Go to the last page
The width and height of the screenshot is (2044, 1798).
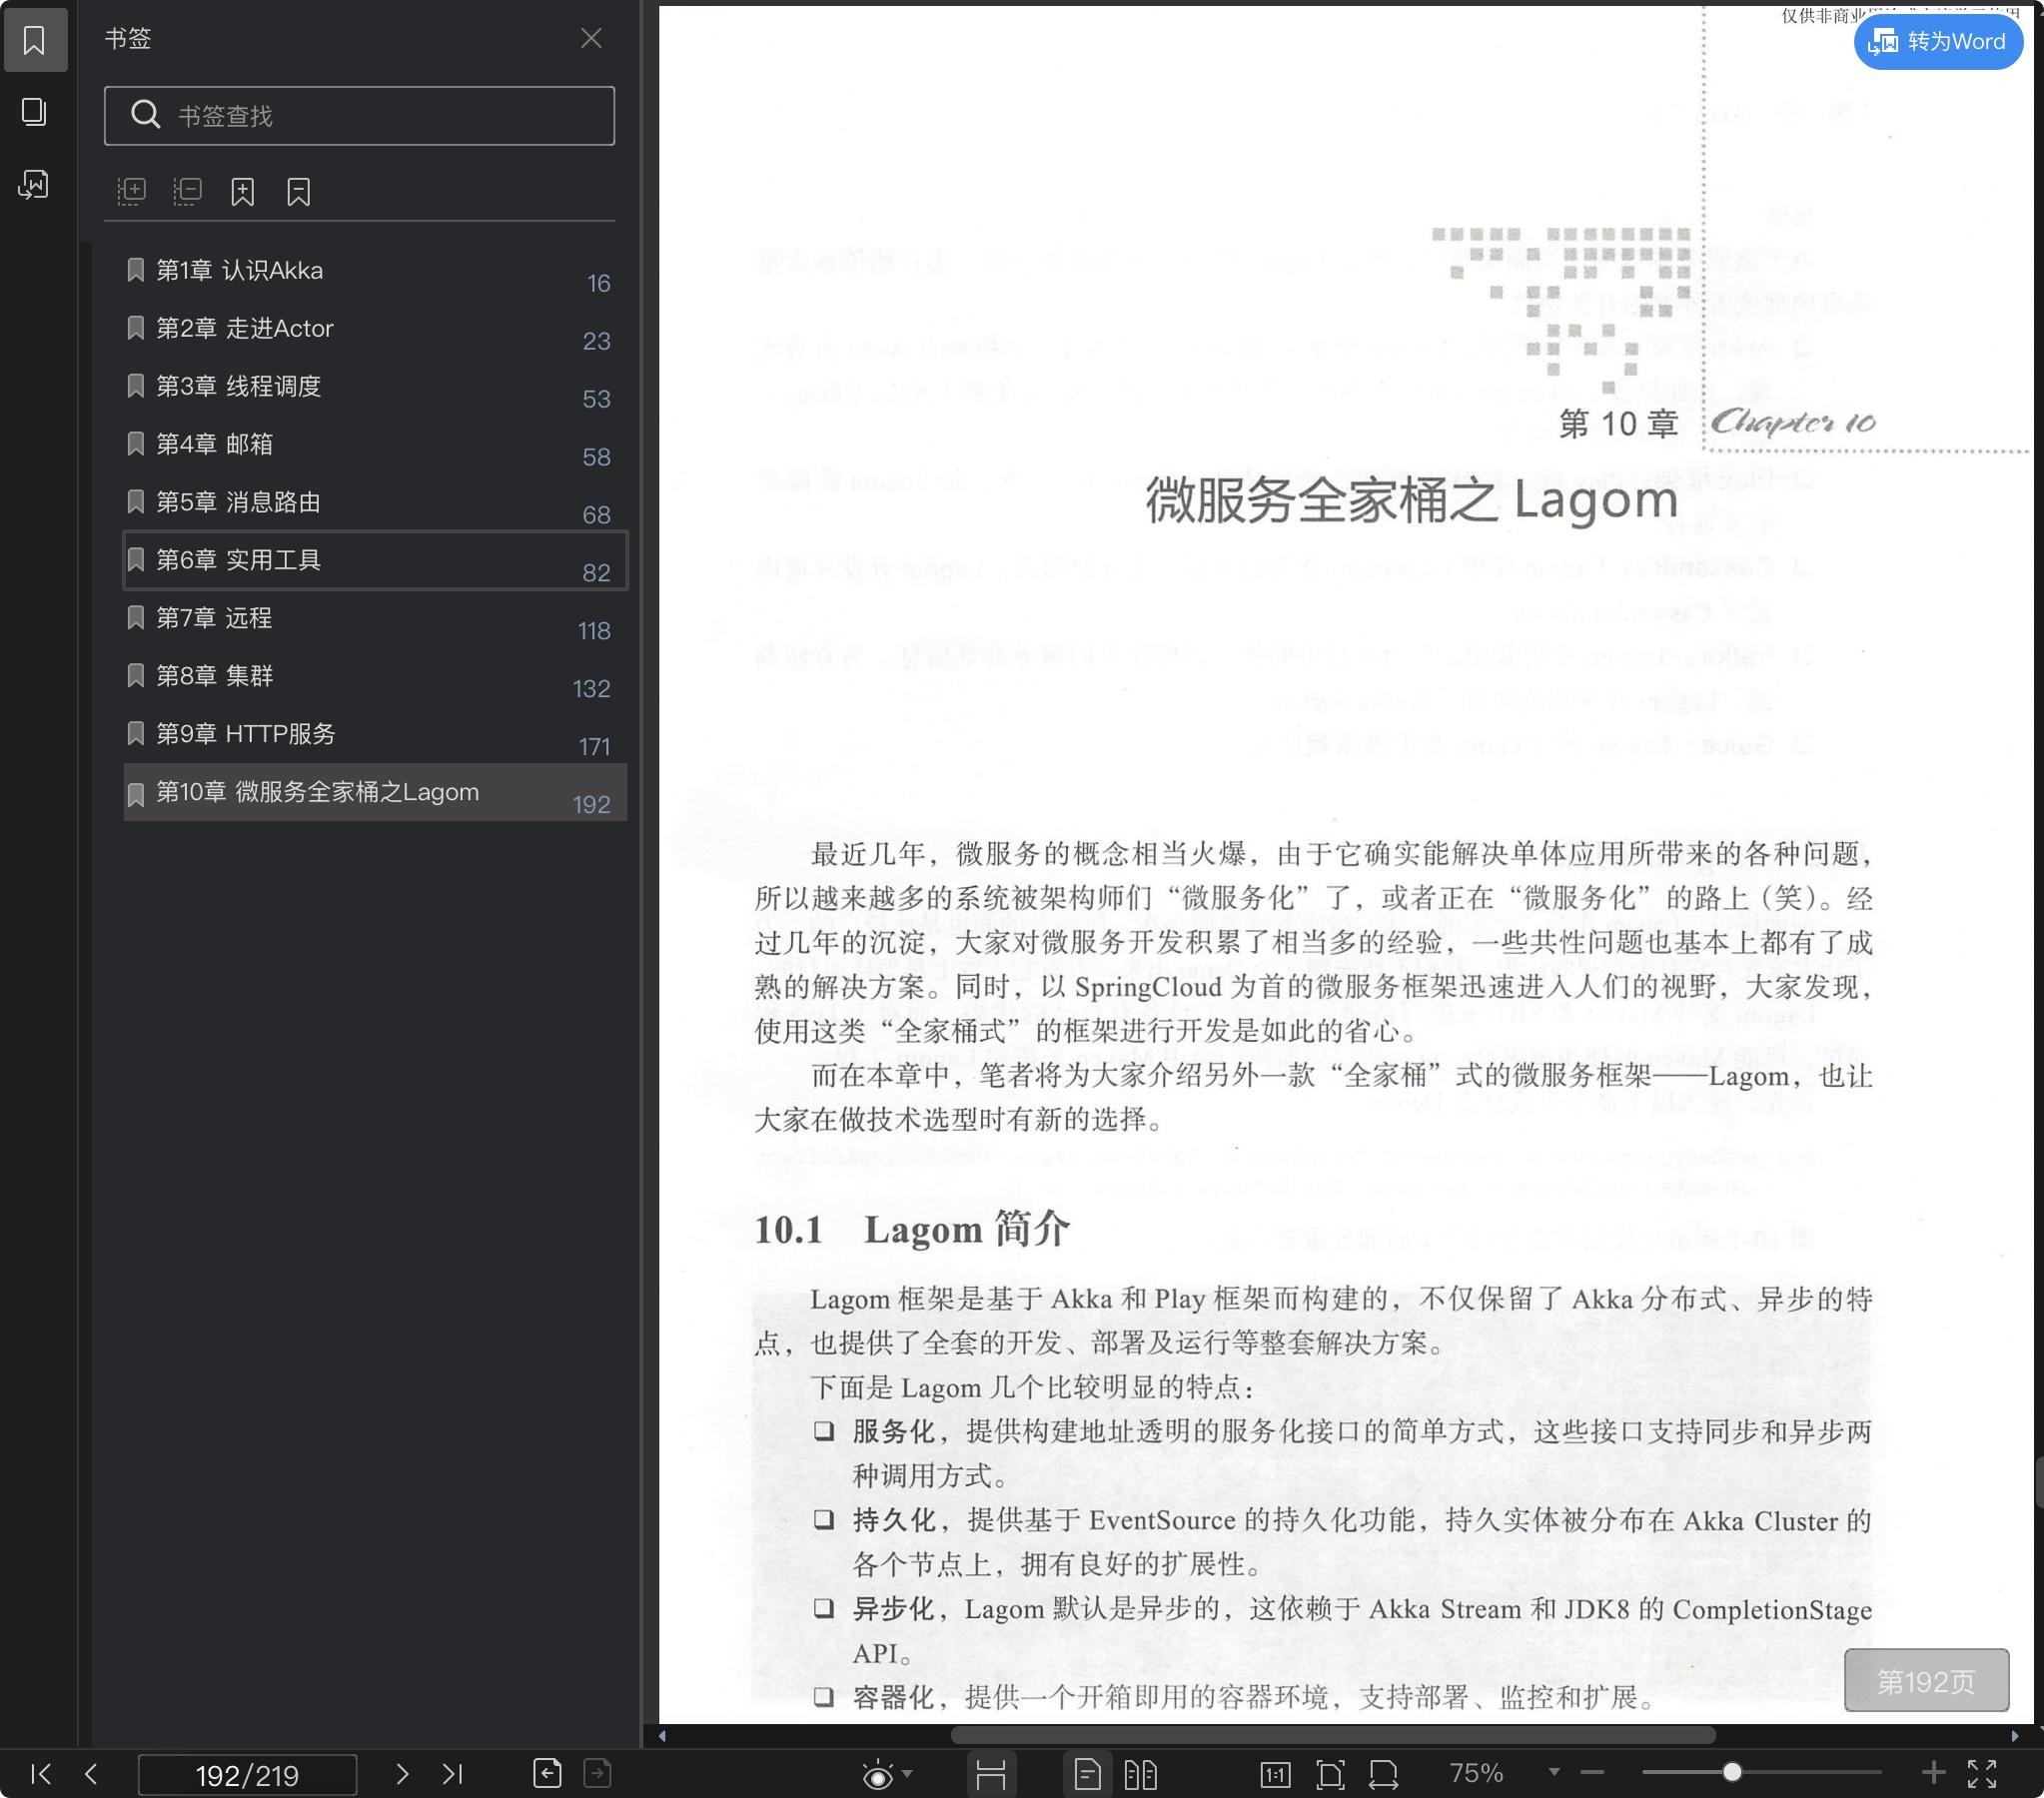click(x=452, y=1774)
